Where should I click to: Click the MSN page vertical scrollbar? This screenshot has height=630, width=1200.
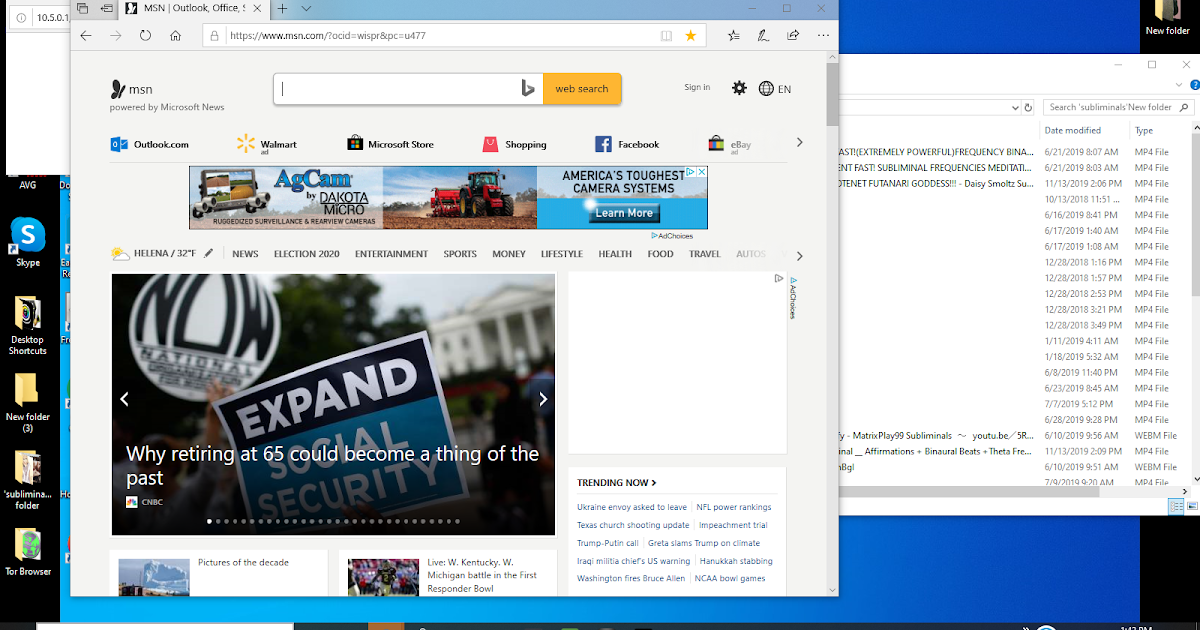point(832,325)
